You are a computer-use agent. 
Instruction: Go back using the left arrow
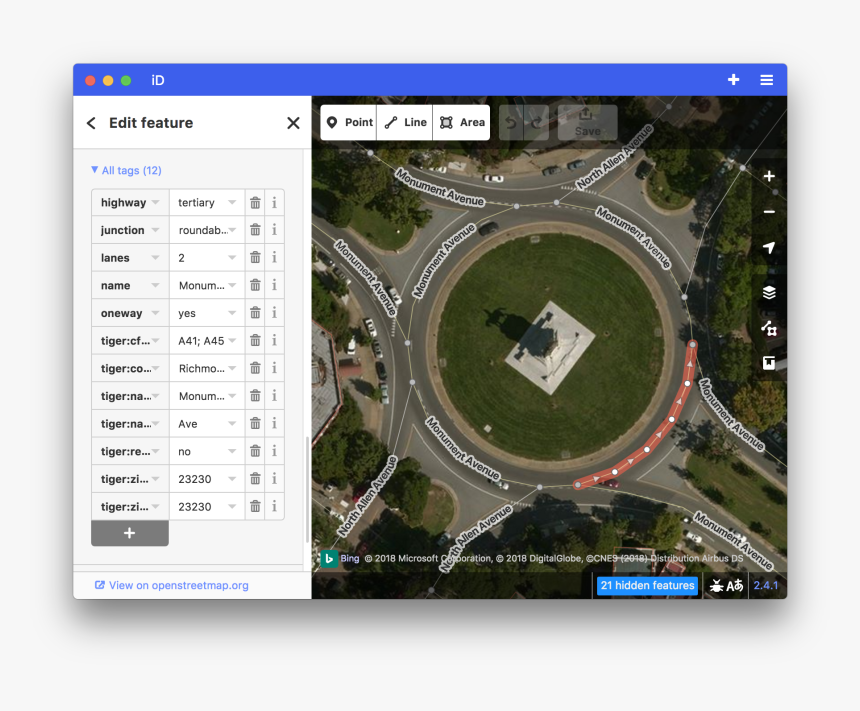(91, 123)
